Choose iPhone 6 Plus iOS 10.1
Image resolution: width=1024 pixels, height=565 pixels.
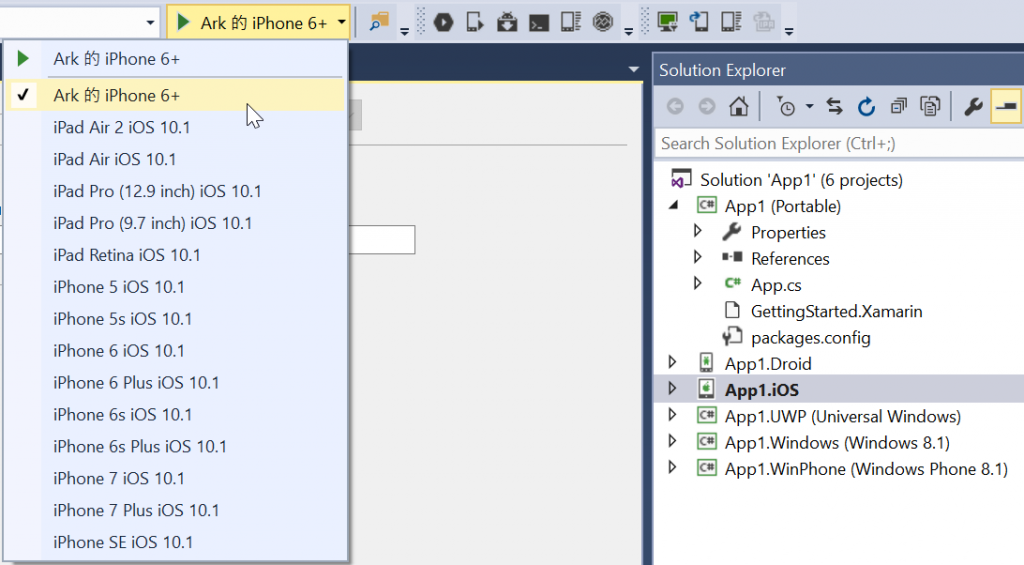(x=176, y=383)
